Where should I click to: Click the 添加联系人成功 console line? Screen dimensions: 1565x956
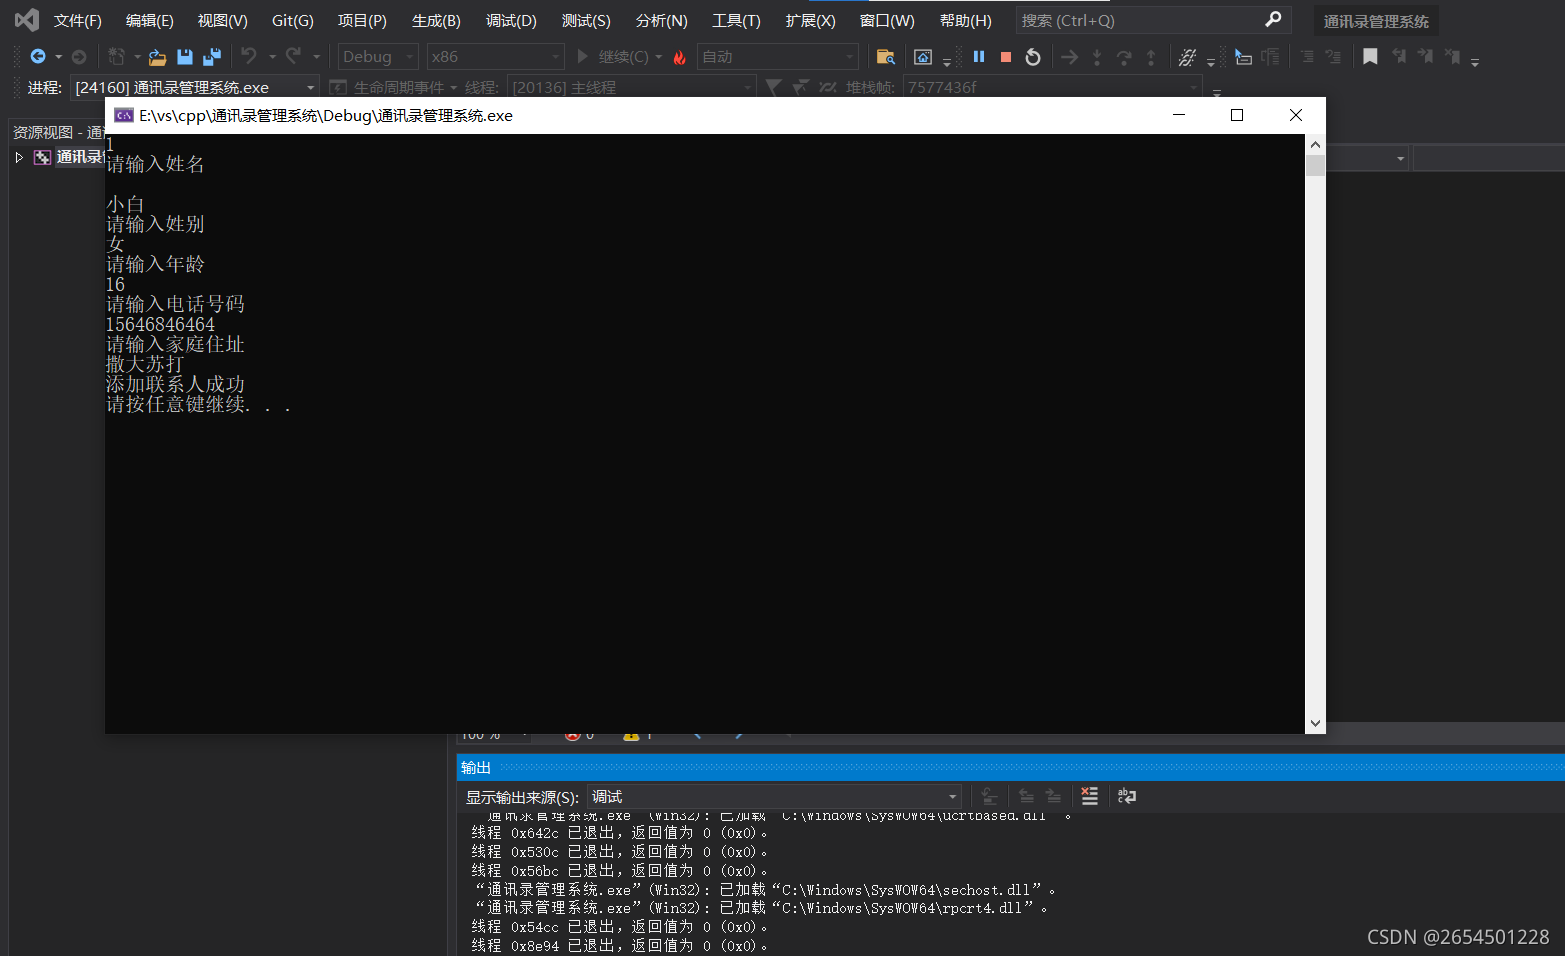click(175, 384)
